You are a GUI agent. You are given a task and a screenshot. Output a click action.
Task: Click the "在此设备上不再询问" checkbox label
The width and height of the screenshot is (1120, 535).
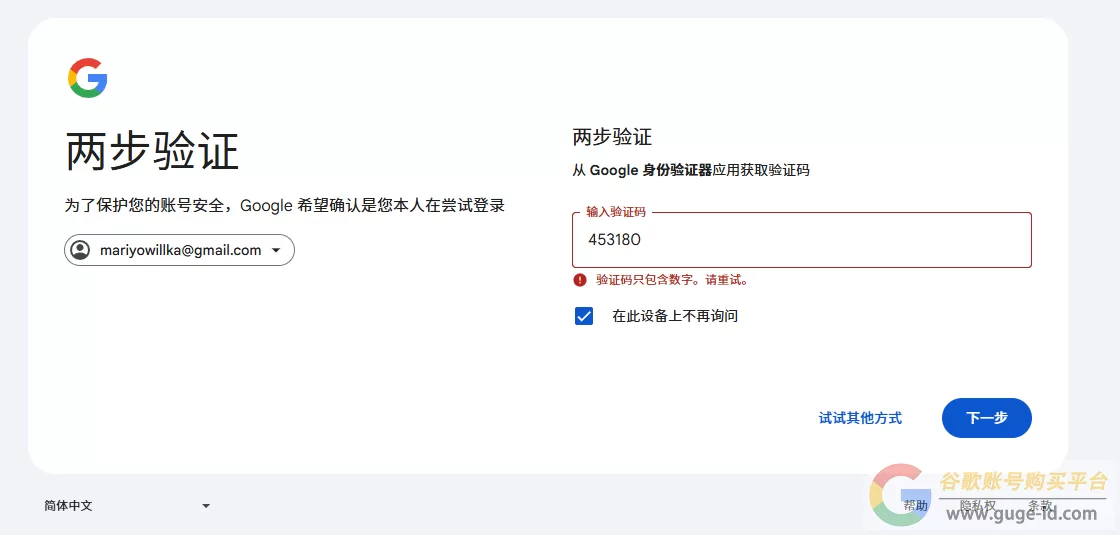pos(674,316)
